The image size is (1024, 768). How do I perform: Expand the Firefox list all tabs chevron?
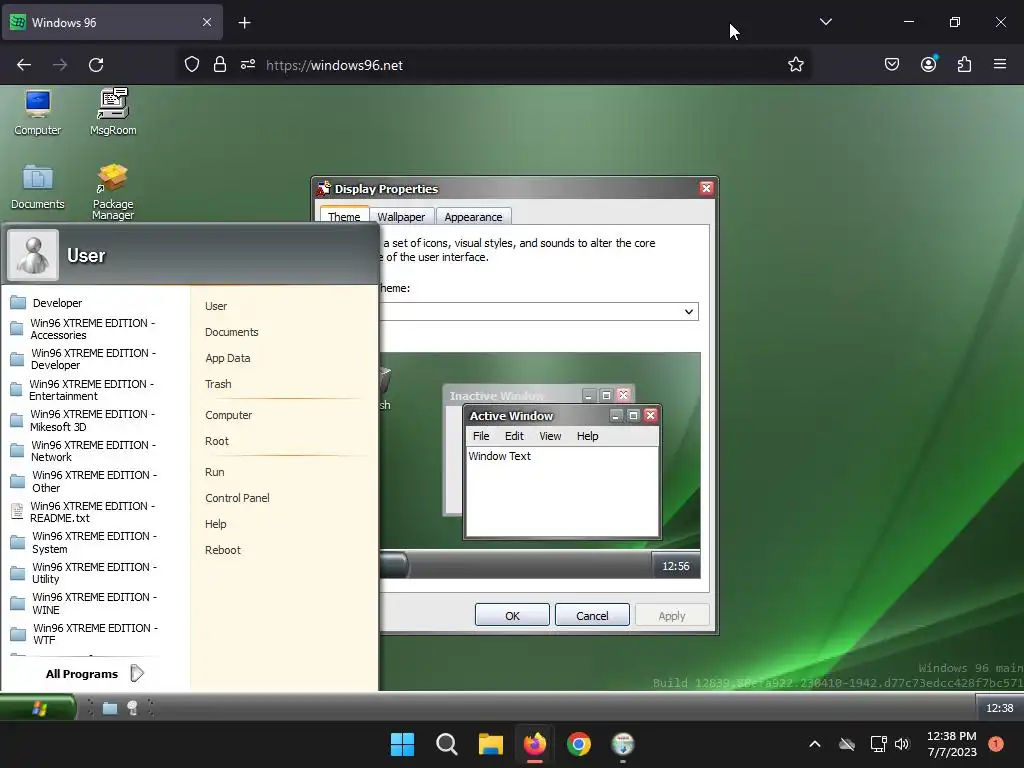825,22
